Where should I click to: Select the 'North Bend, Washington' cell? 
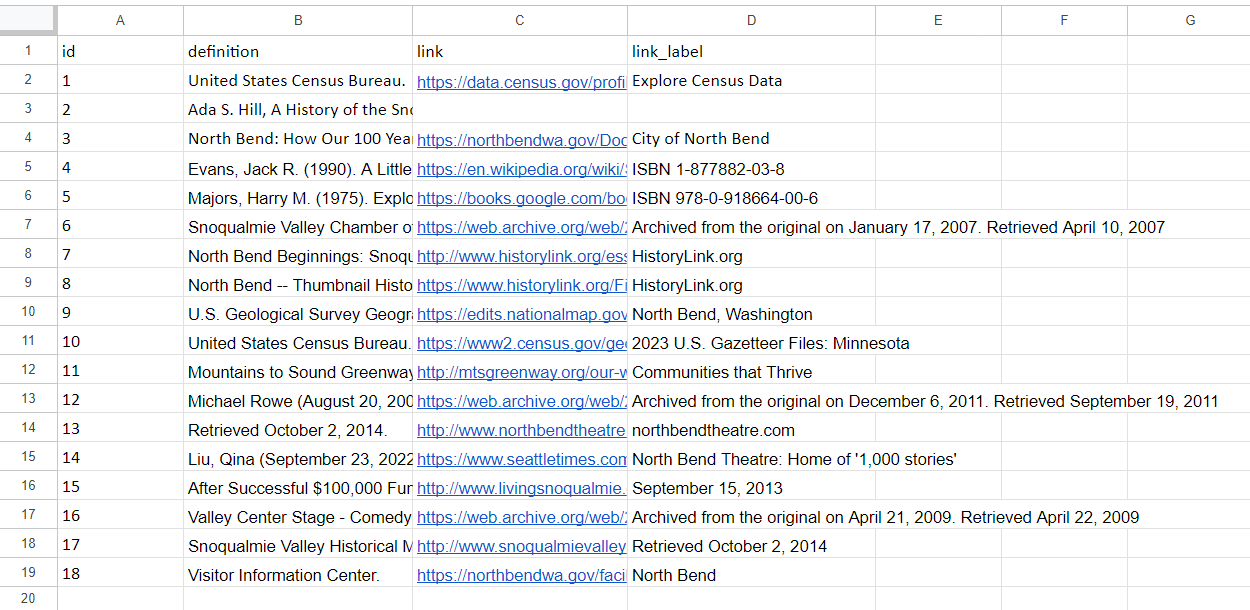(752, 313)
